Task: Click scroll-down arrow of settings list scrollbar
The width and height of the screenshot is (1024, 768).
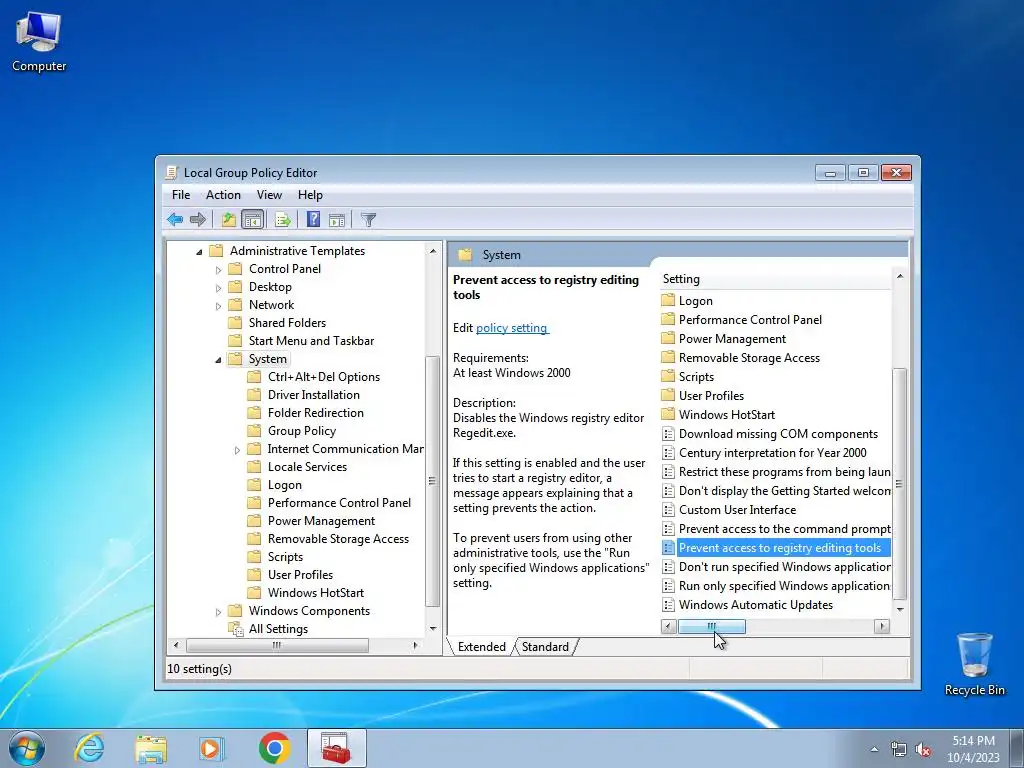Action: [x=900, y=609]
